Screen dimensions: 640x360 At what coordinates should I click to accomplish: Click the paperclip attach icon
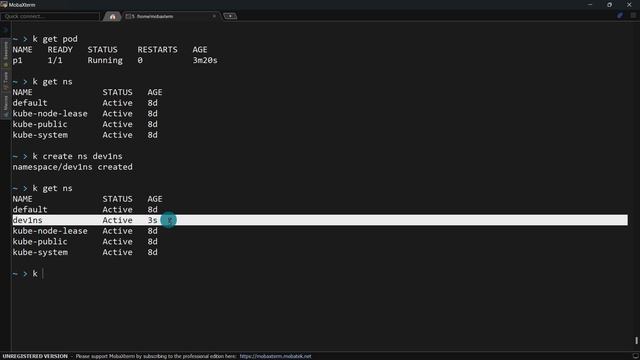click(620, 16)
